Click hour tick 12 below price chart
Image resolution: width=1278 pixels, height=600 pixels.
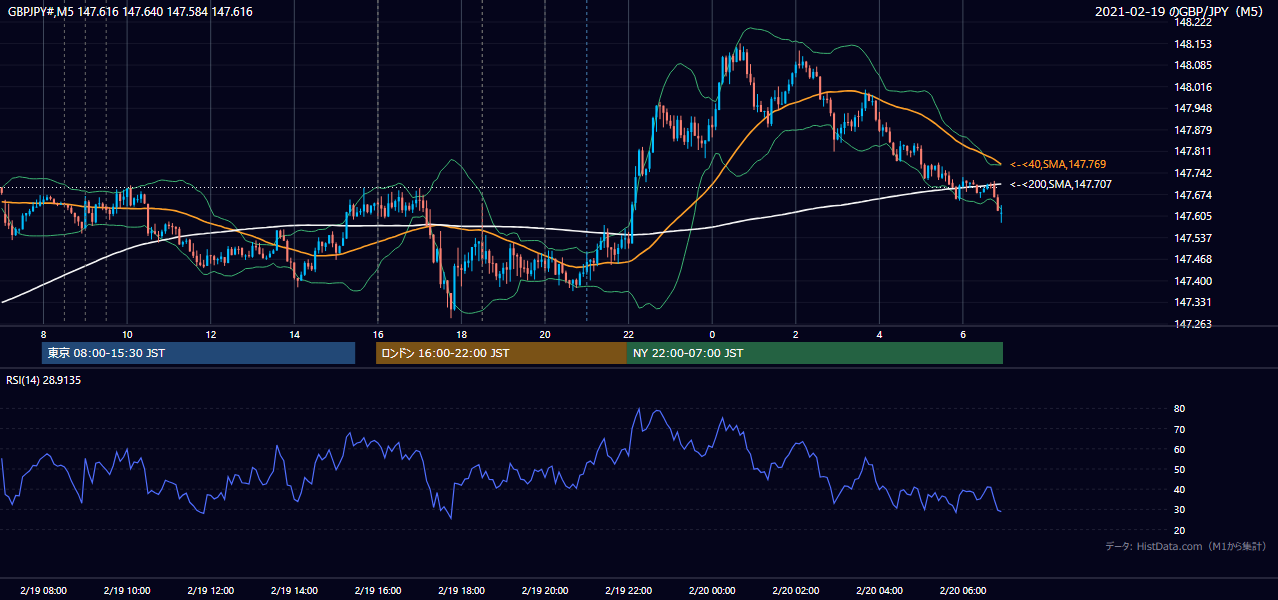[210, 334]
